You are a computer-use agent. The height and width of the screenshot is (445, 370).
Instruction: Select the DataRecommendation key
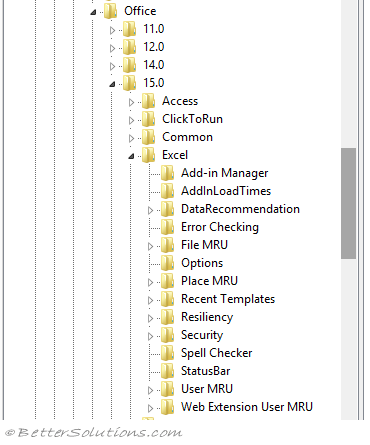click(240, 209)
